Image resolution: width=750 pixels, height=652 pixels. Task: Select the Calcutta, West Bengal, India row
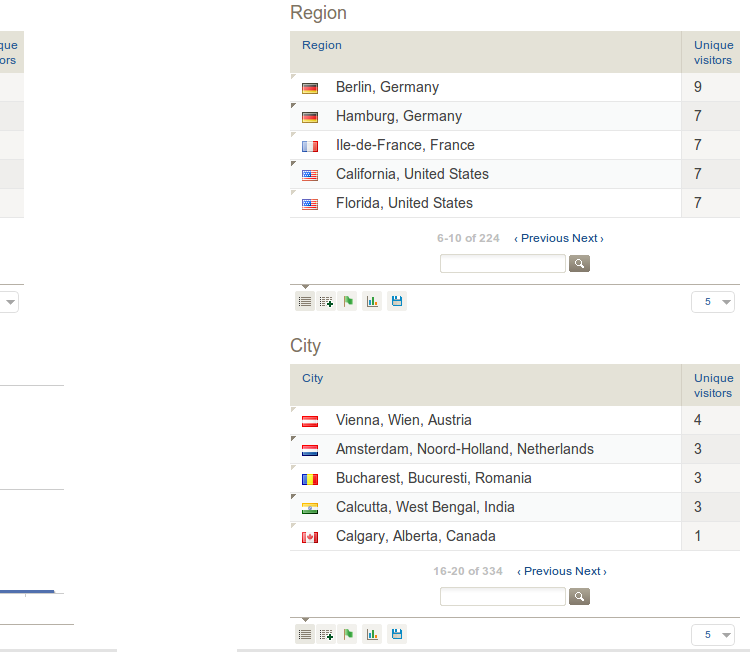(515, 507)
